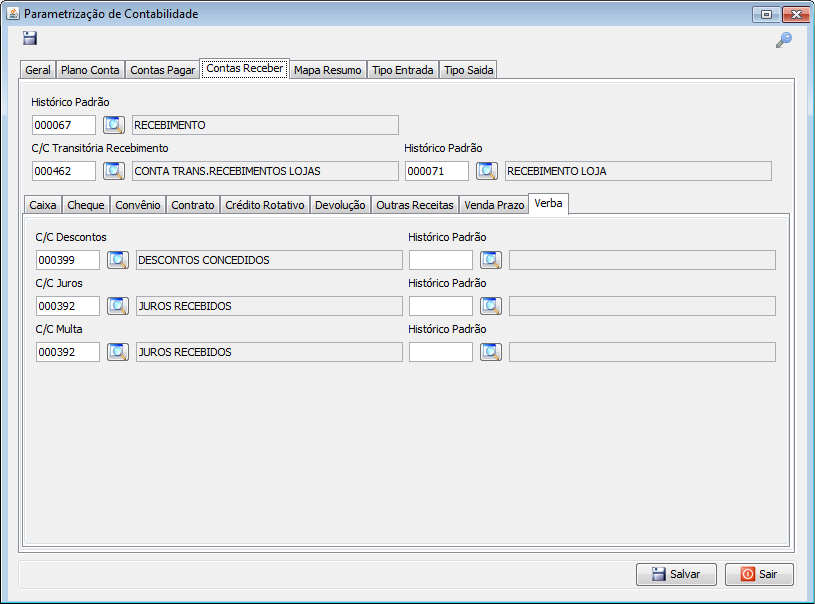Screen dimensions: 815x604
Task: Open lookup for C/C Transitória Recebimento
Action: 114,171
